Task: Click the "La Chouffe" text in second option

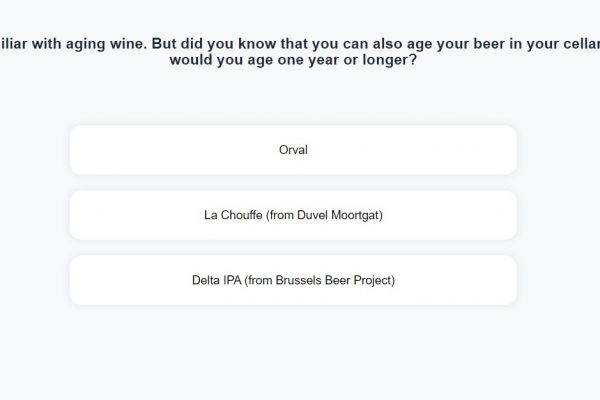Action: [231, 215]
